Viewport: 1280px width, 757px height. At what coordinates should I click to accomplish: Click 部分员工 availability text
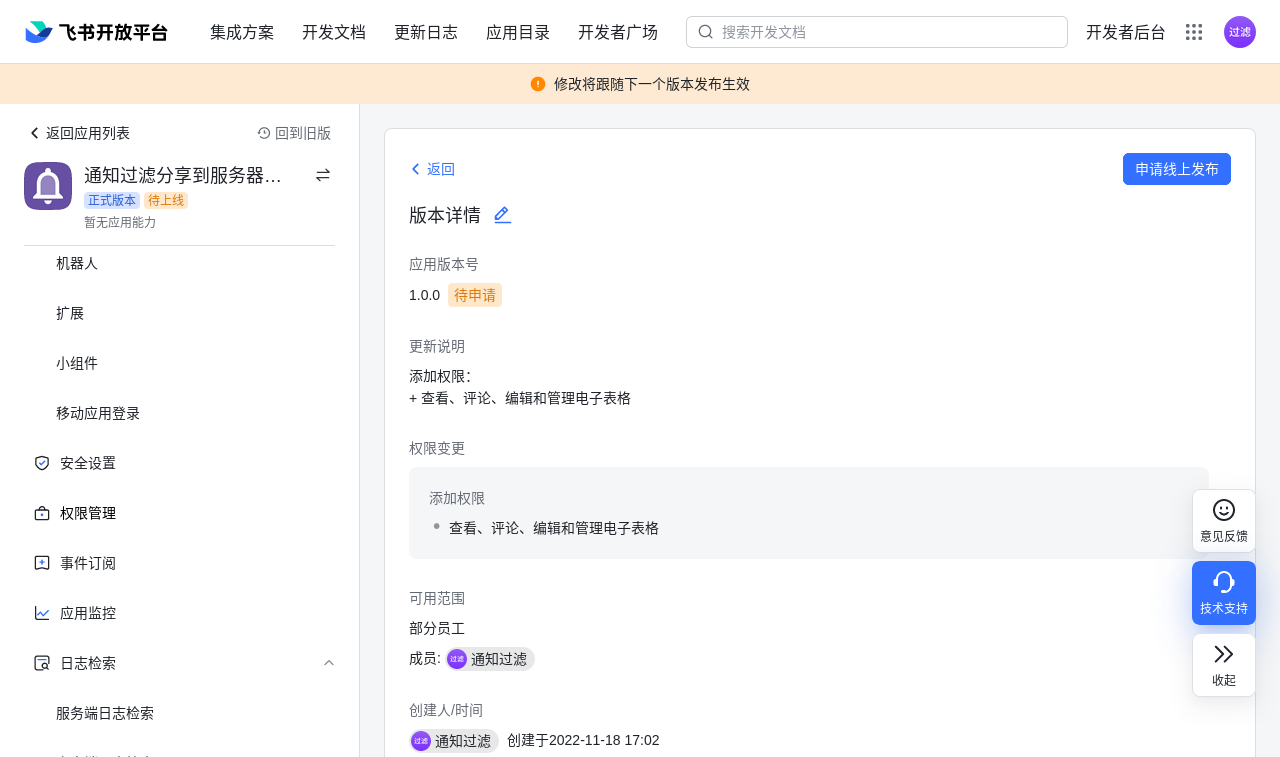coord(437,629)
